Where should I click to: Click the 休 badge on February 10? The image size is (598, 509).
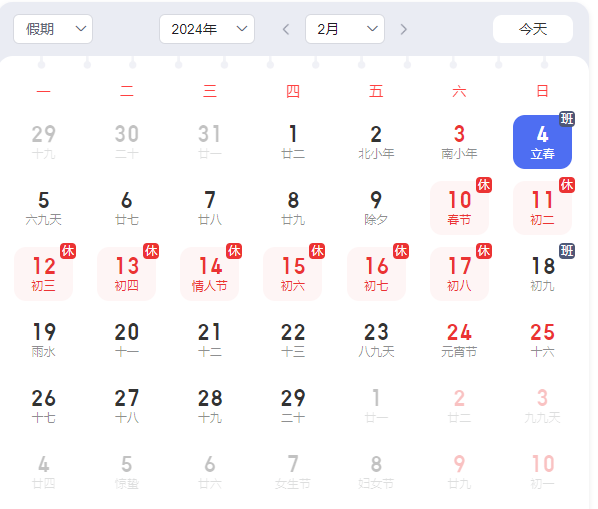coord(484,185)
